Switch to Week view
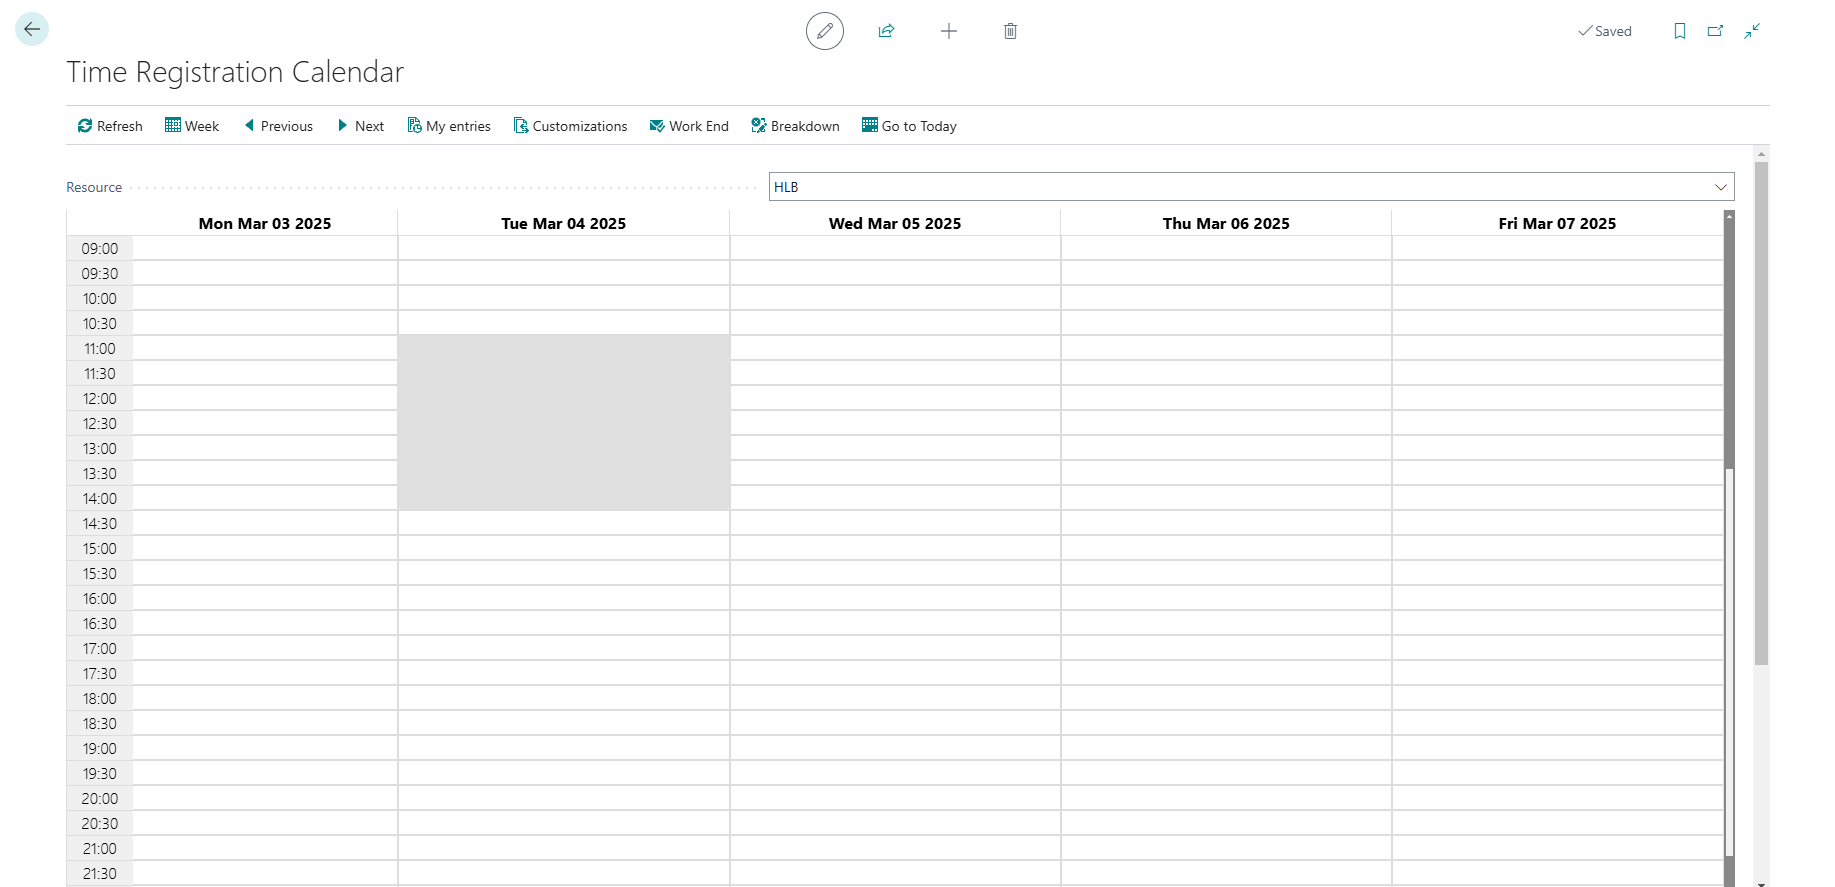 (192, 126)
